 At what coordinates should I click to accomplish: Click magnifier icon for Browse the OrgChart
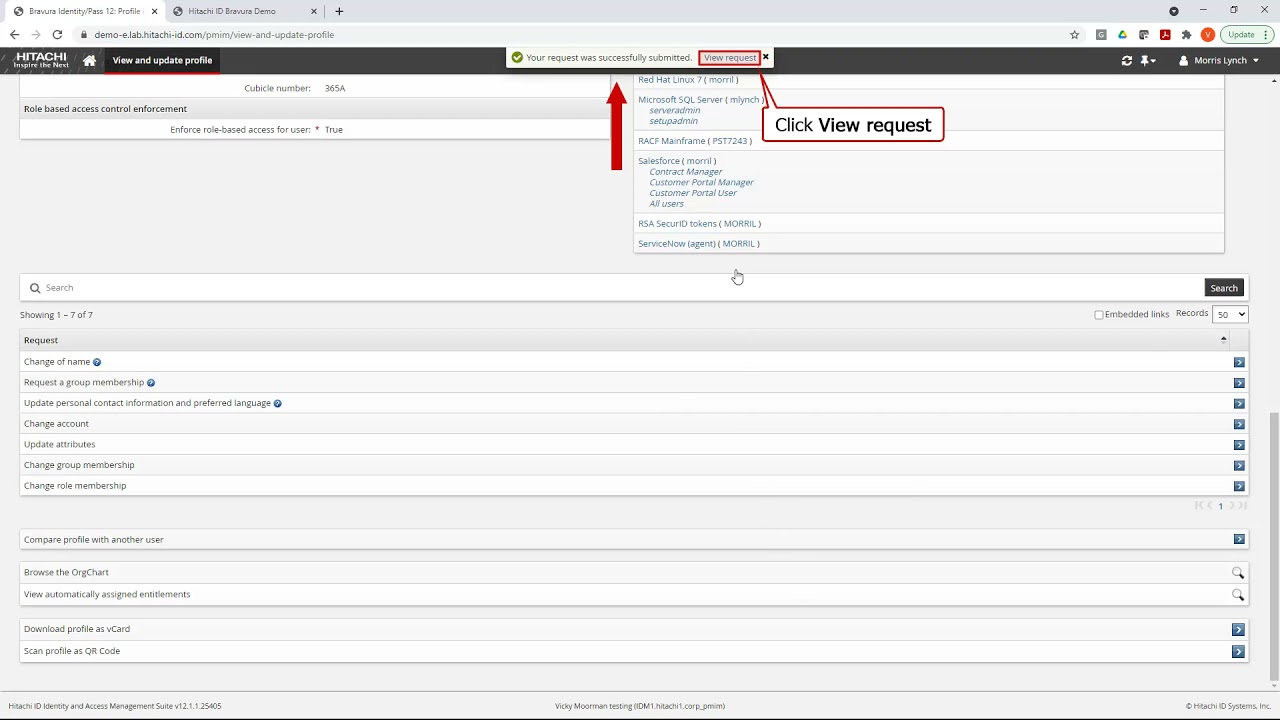click(x=1238, y=573)
